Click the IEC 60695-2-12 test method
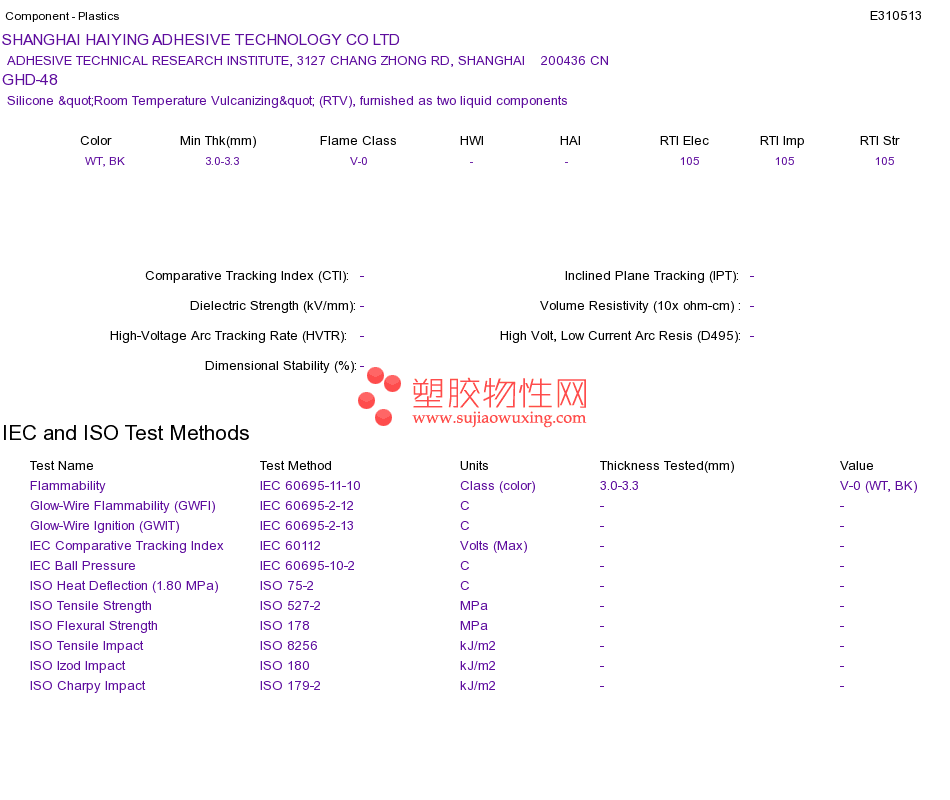This screenshot has height=800, width=950. [x=307, y=505]
